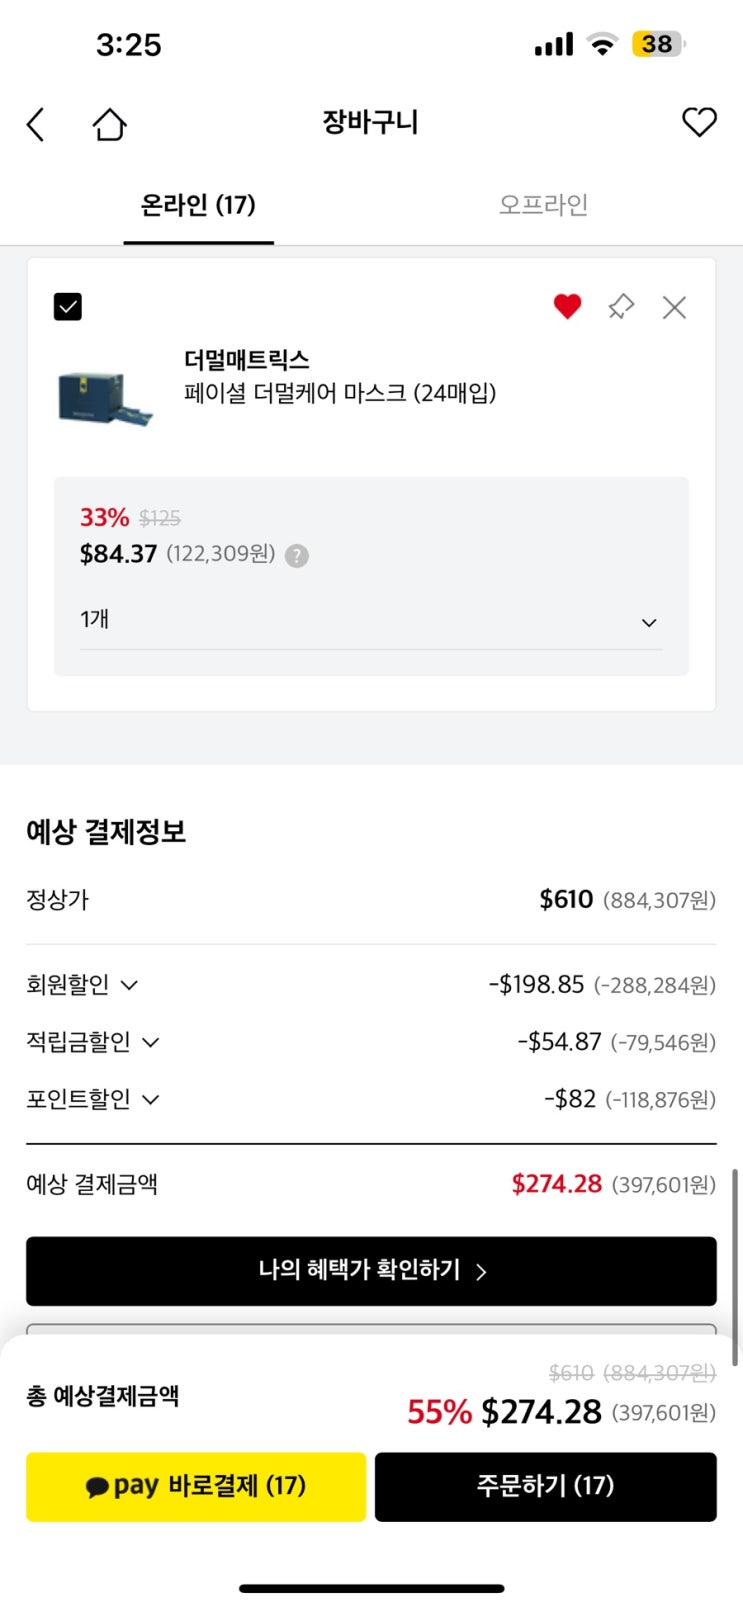Switch to 오프라인 tab
The image size is (743, 1607).
click(x=543, y=205)
